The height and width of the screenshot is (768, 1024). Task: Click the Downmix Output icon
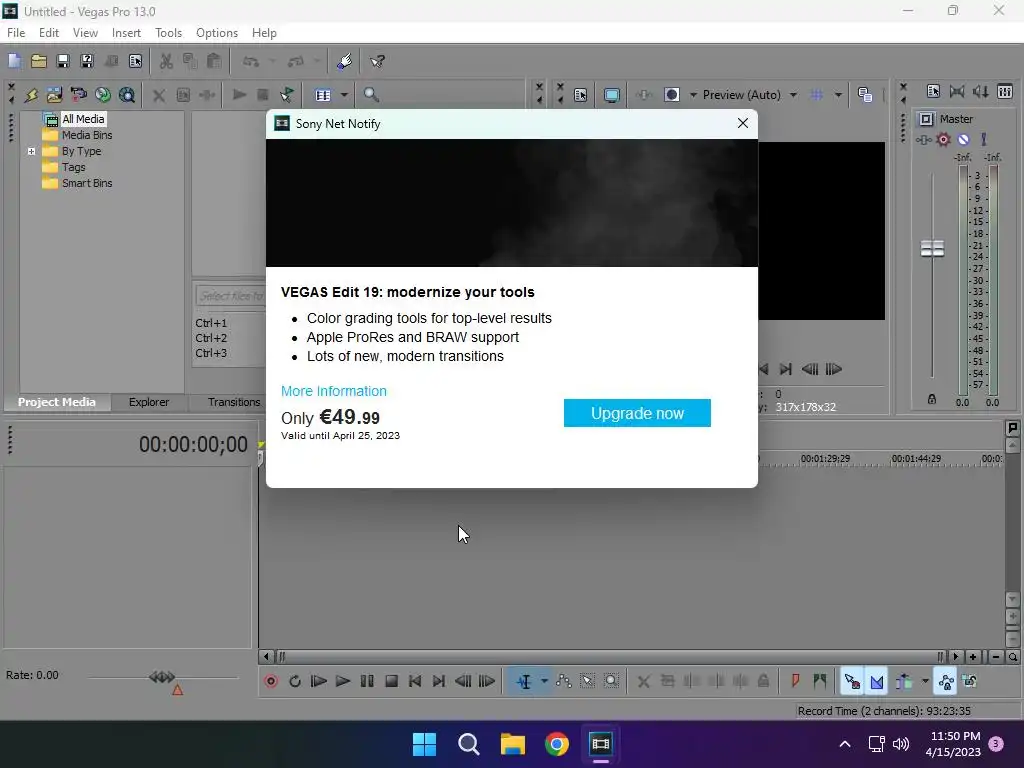[957, 91]
